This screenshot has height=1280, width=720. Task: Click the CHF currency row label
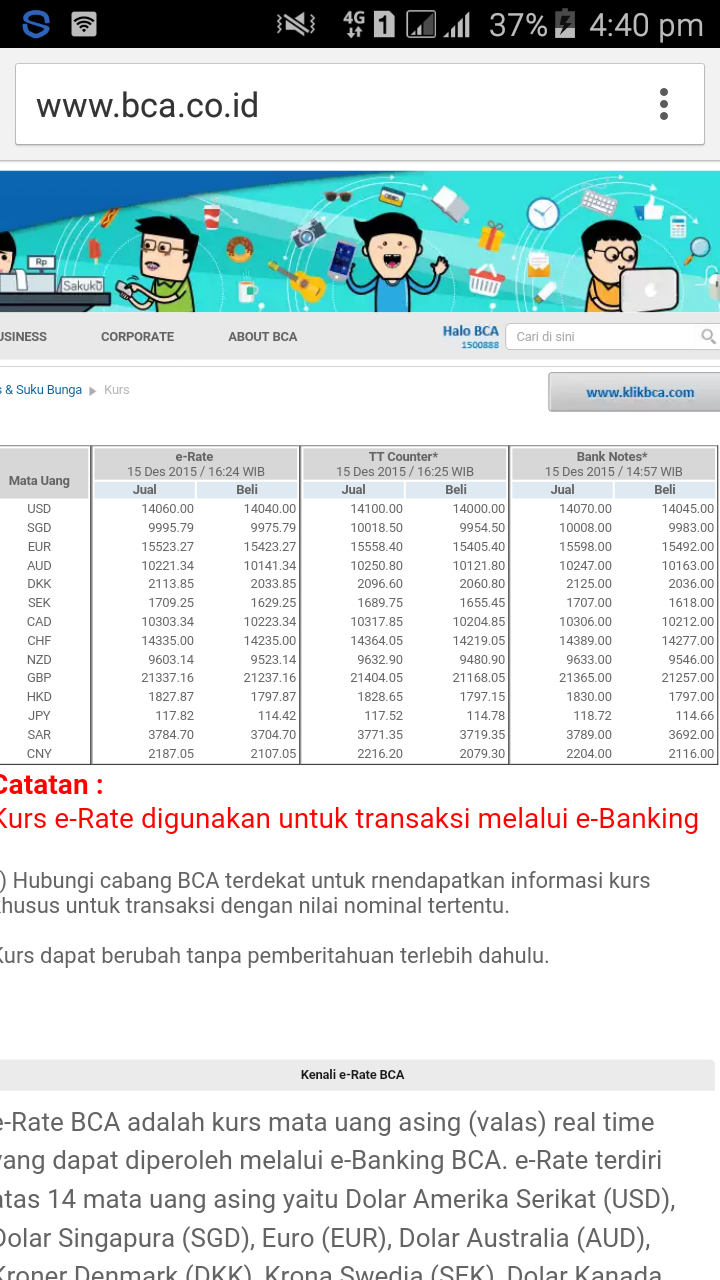pos(39,641)
